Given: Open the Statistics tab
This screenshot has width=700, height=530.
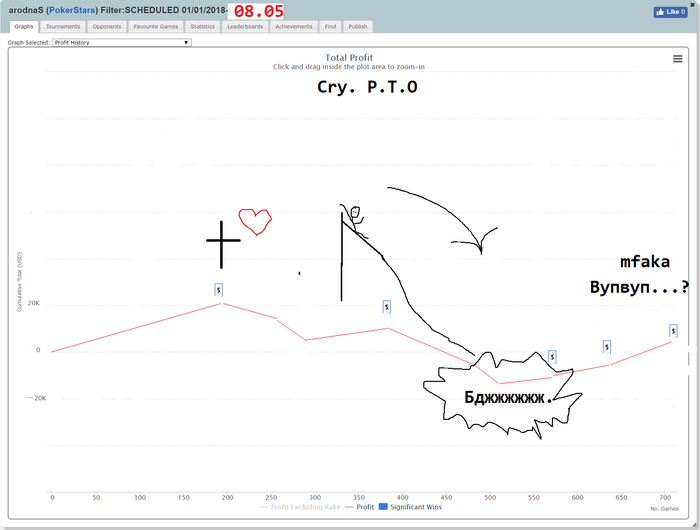Looking at the screenshot, I should [x=203, y=27].
